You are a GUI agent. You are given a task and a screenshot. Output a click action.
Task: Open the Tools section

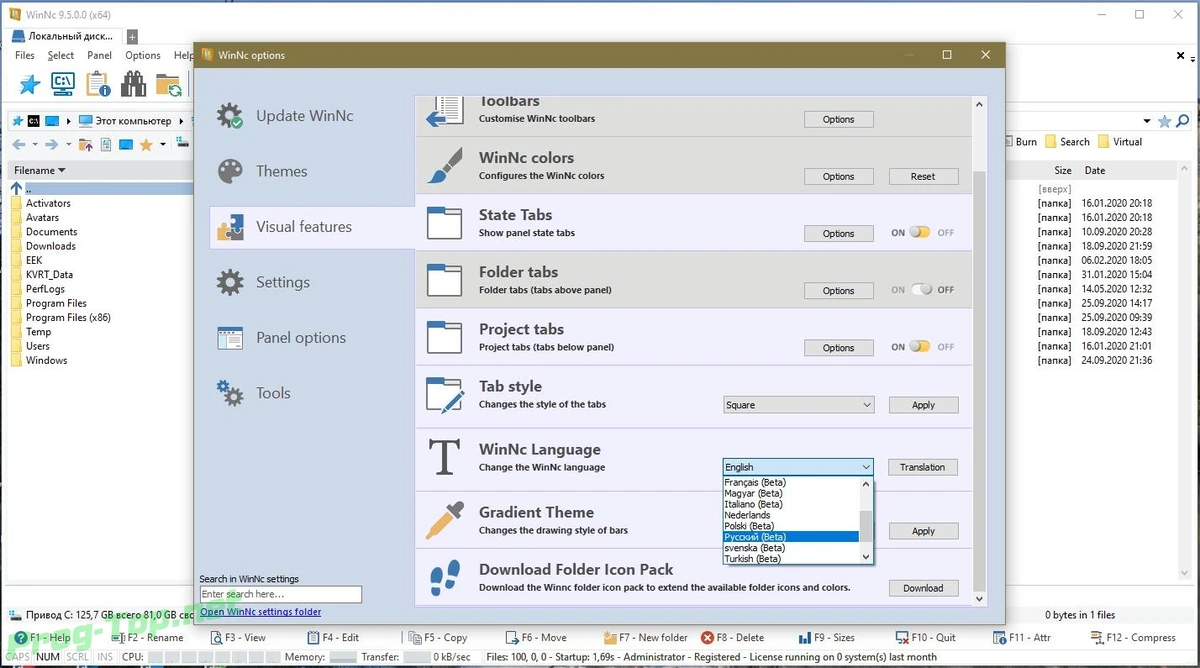(x=273, y=393)
